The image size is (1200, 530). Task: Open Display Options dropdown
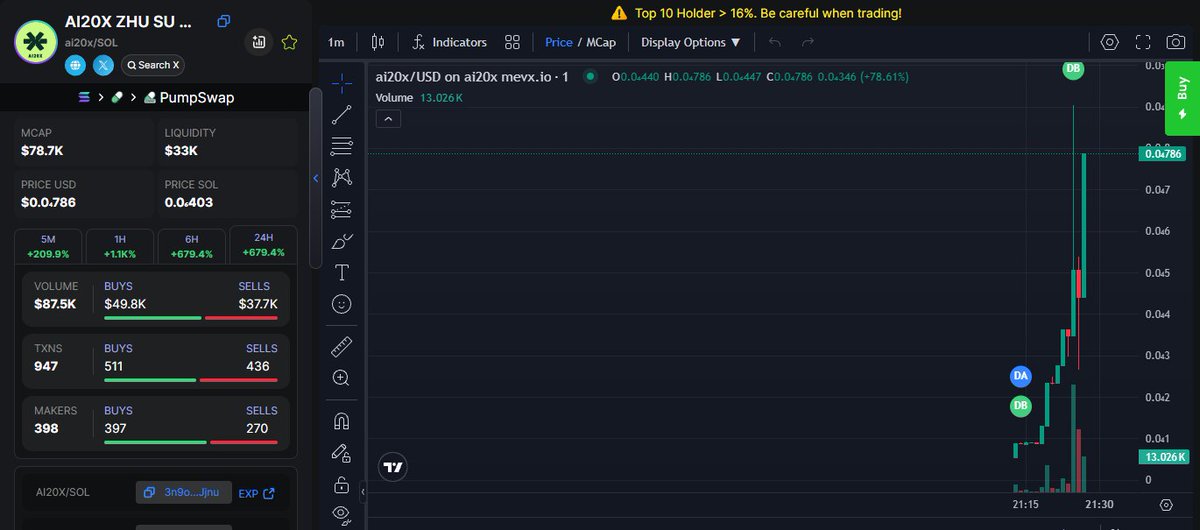click(x=691, y=42)
